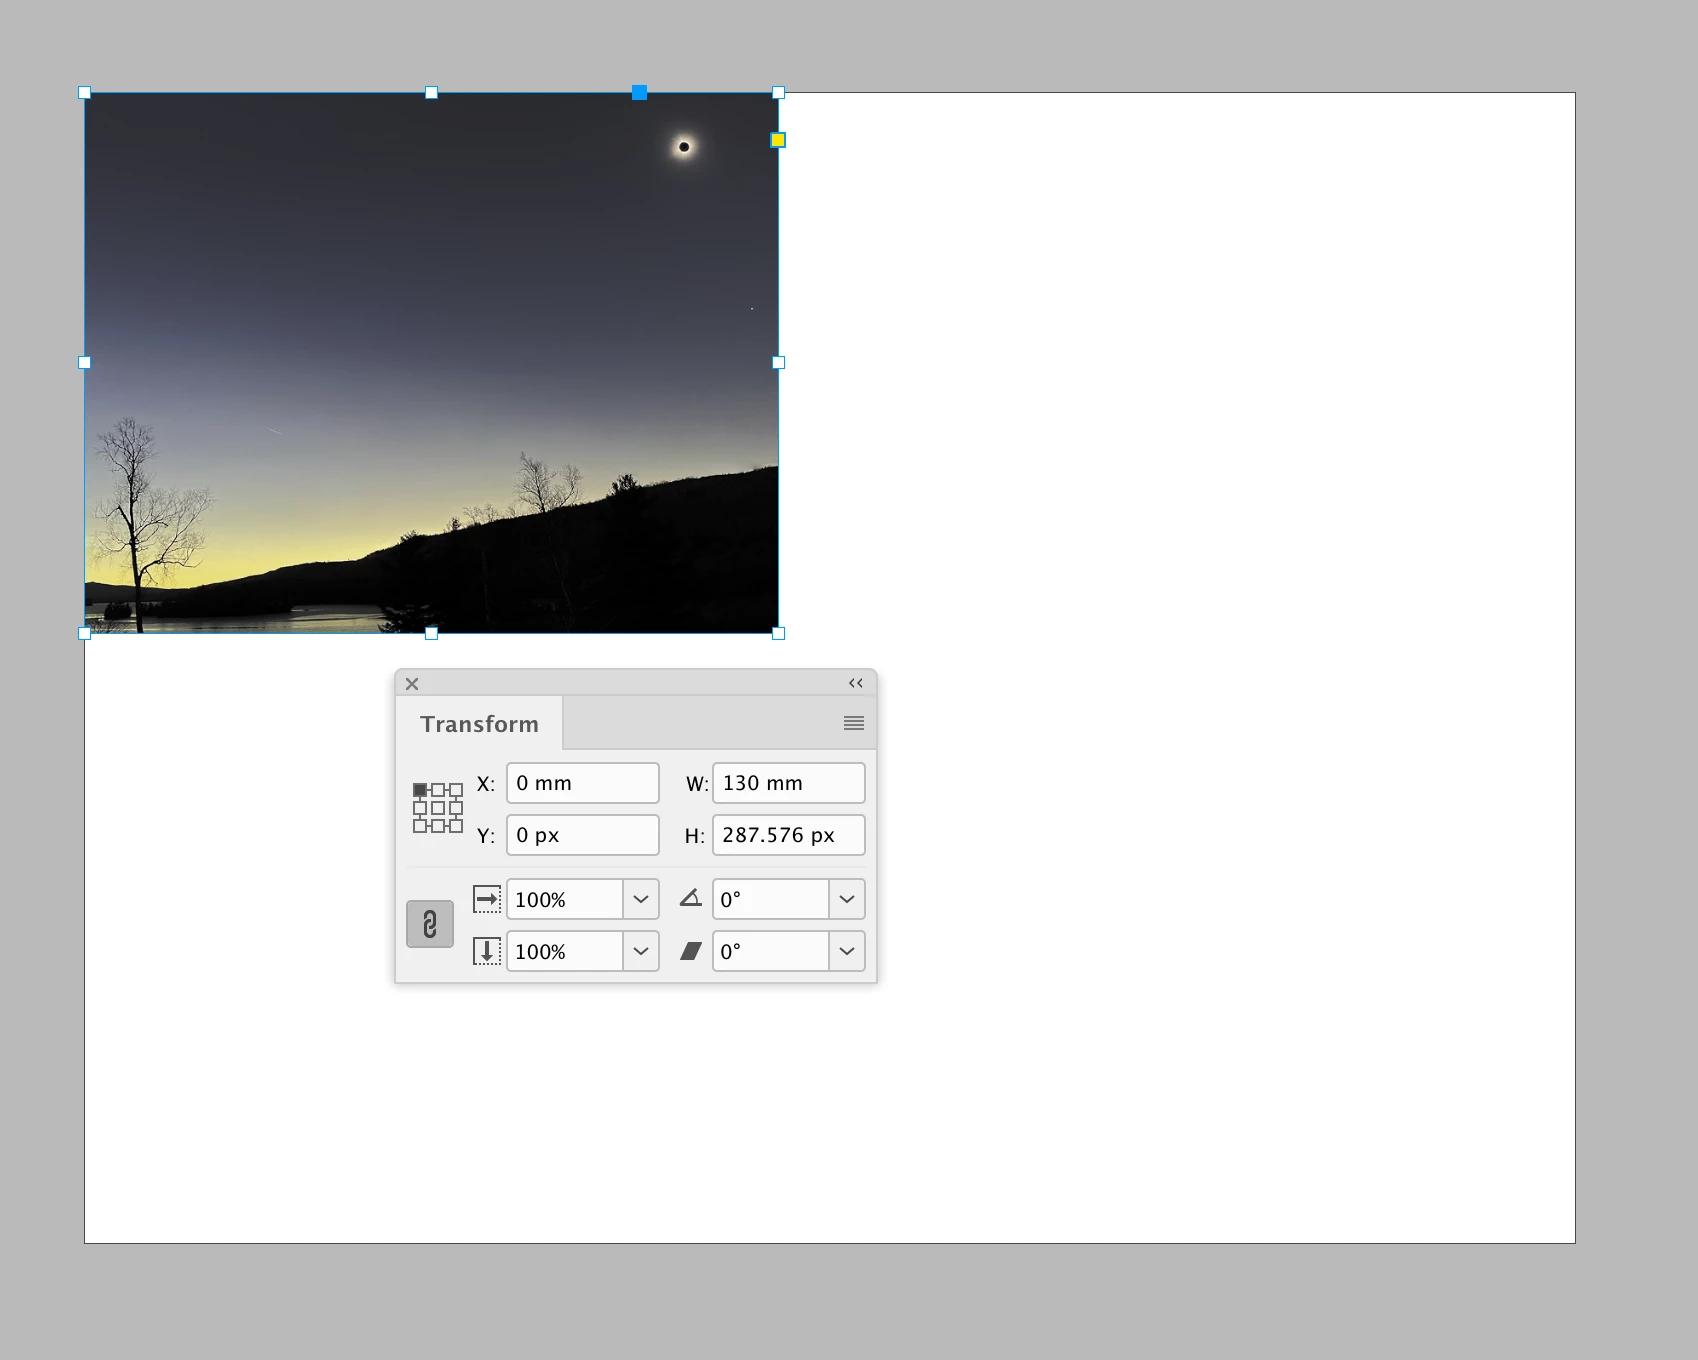Click the H height field
The width and height of the screenshot is (1698, 1360).
tap(789, 835)
